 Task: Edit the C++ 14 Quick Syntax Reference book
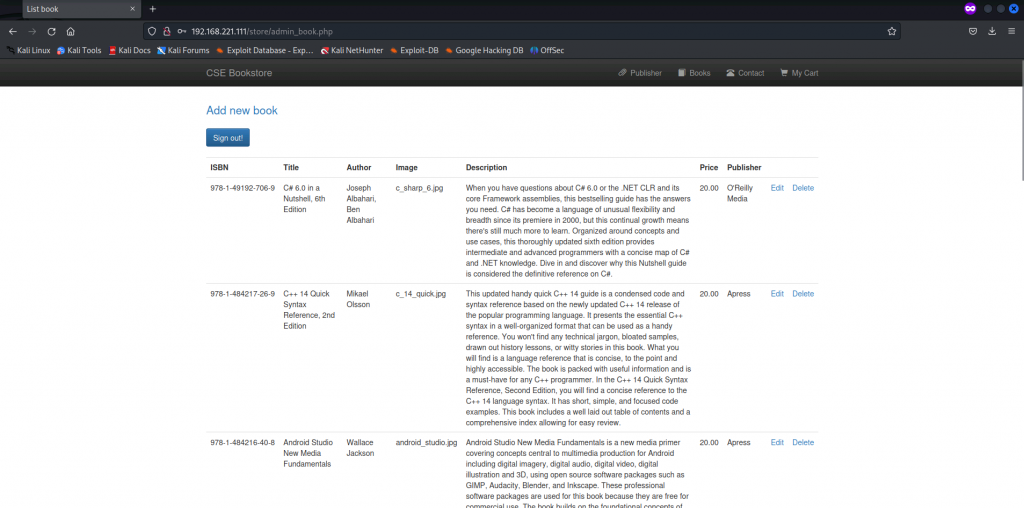point(777,294)
